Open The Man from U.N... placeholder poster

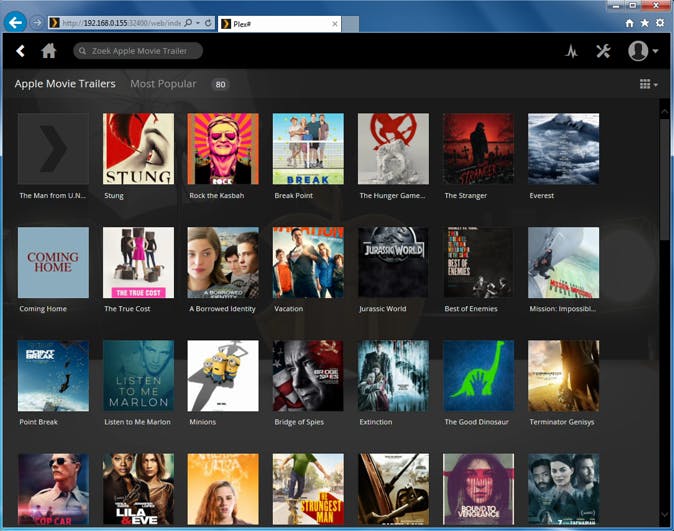(53, 149)
